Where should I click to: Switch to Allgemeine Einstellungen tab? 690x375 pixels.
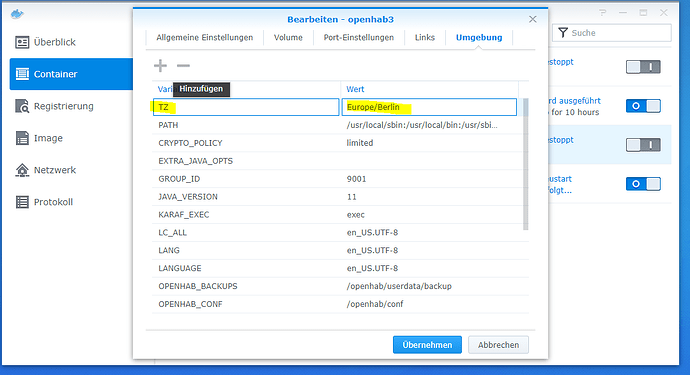[x=205, y=37]
